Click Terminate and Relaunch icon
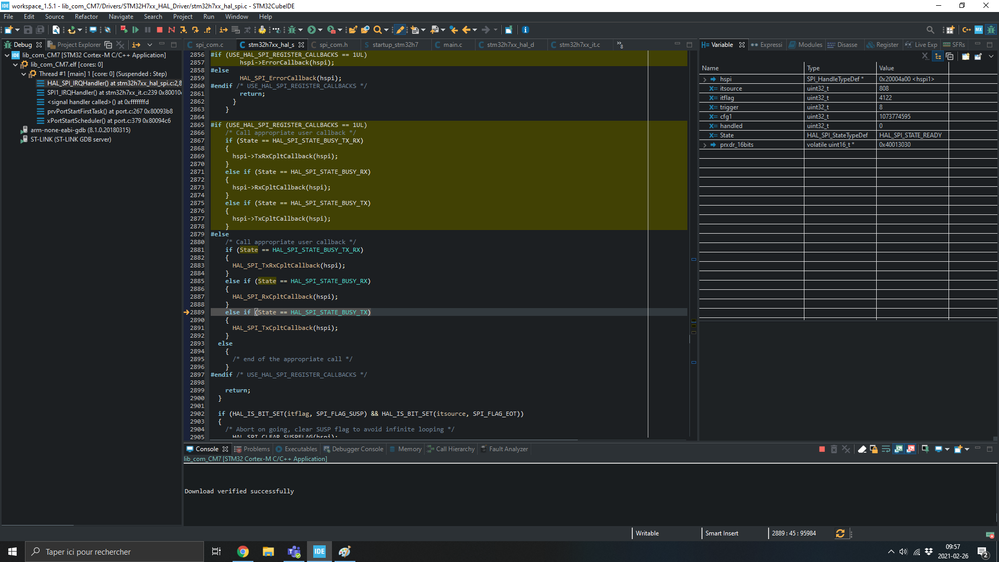Image resolution: width=999 pixels, height=562 pixels. point(124,30)
